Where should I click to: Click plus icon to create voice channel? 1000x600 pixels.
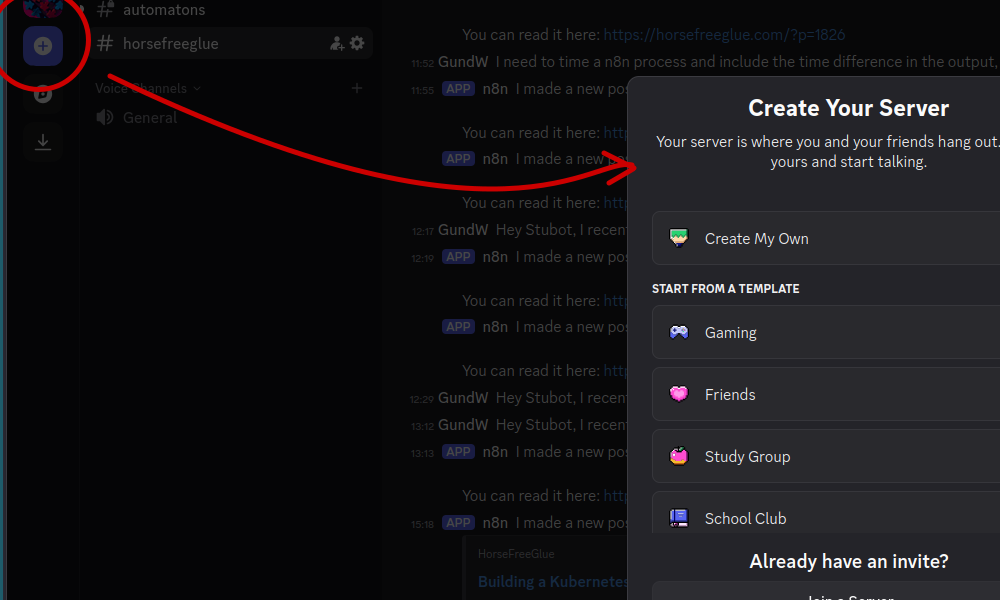tap(357, 89)
